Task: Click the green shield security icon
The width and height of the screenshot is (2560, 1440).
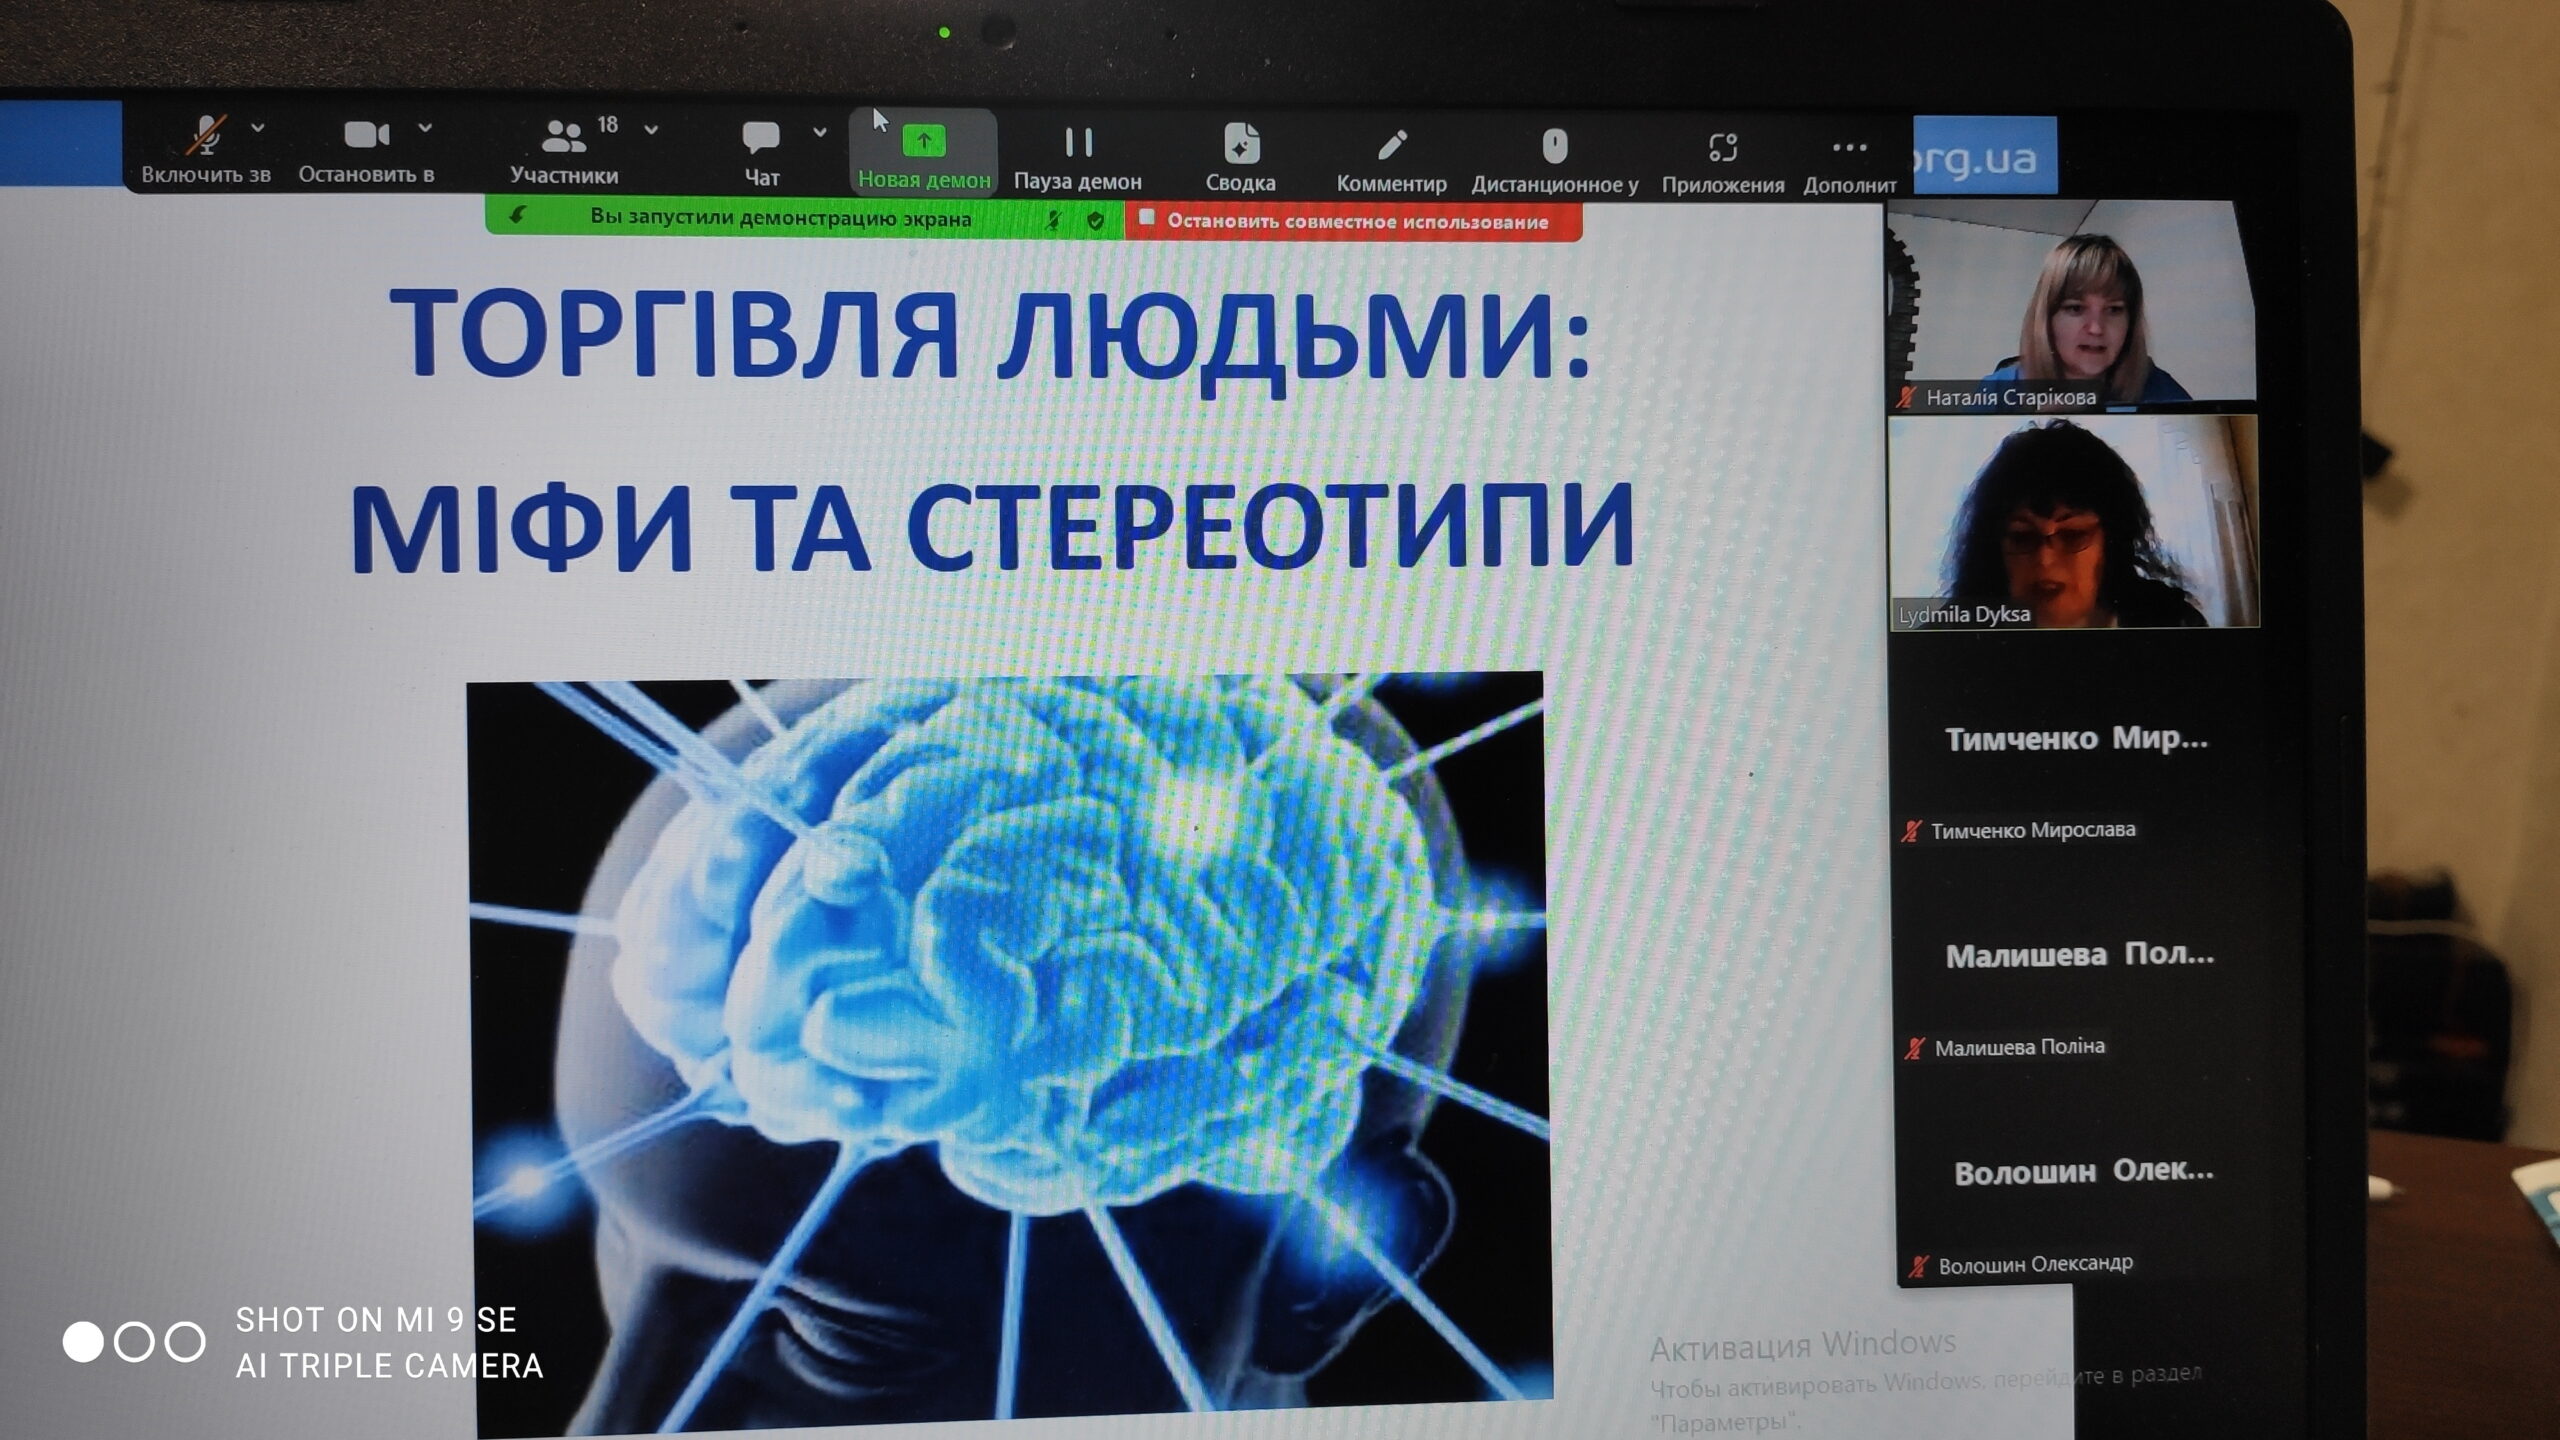Action: click(x=1096, y=221)
